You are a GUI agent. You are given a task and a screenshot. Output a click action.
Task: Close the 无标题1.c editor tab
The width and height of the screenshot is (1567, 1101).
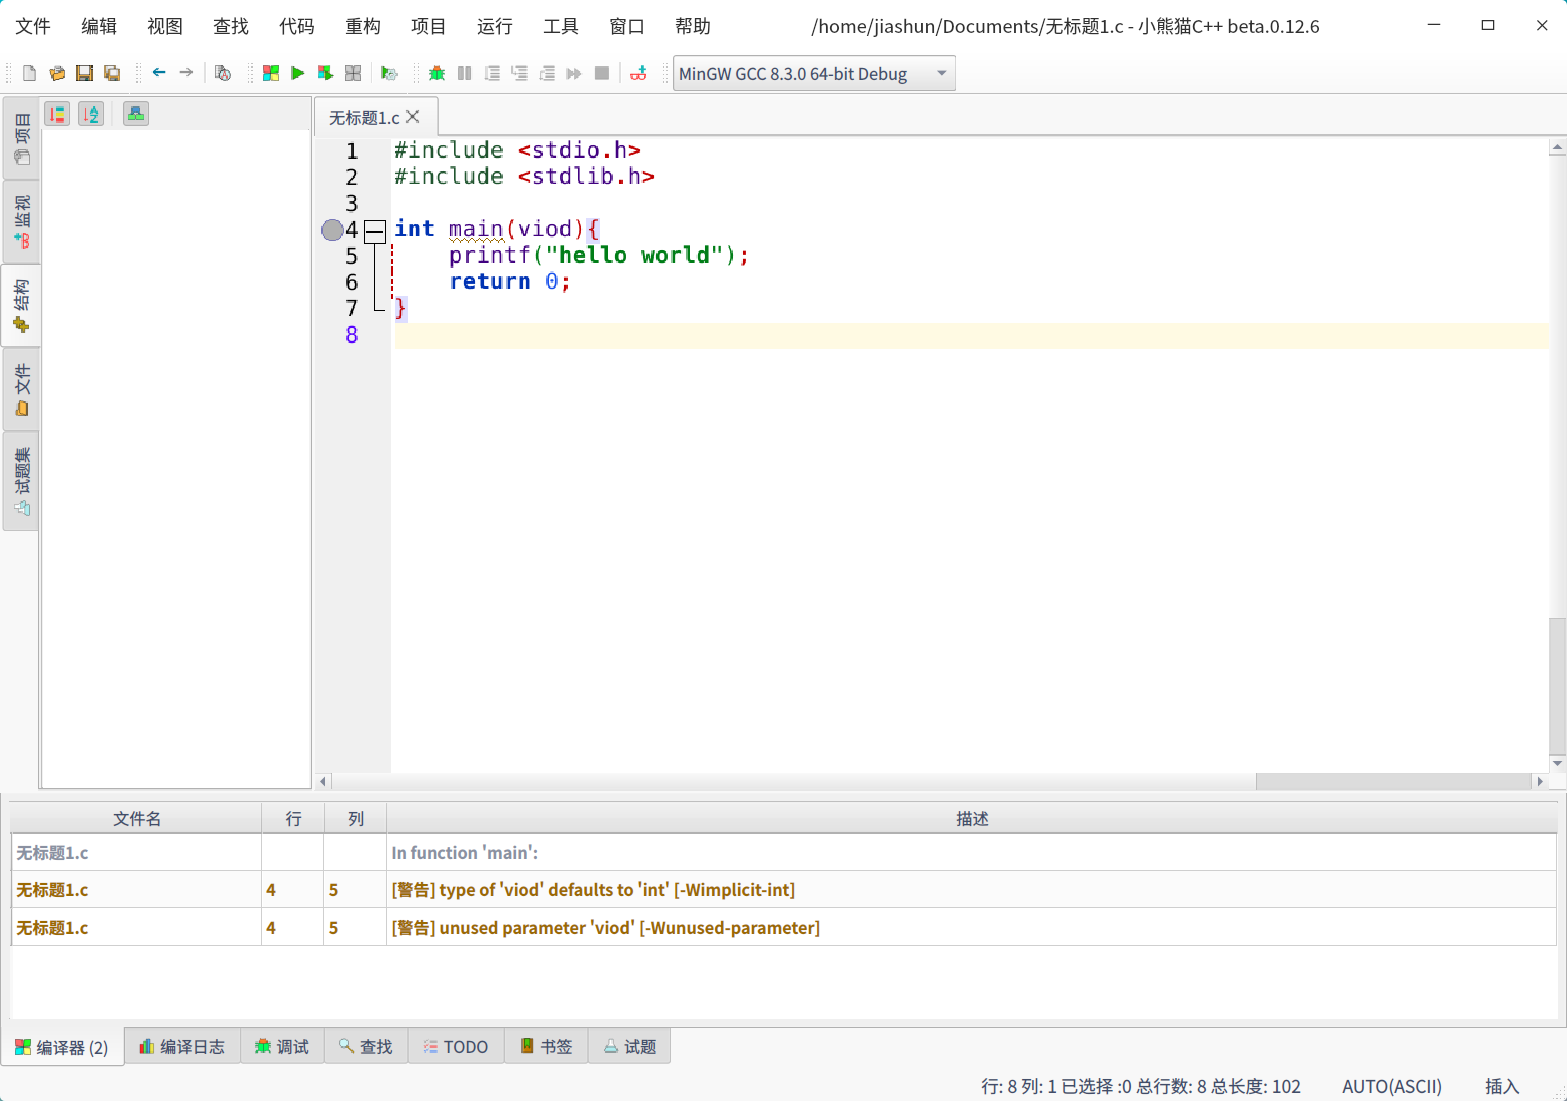[x=413, y=117]
